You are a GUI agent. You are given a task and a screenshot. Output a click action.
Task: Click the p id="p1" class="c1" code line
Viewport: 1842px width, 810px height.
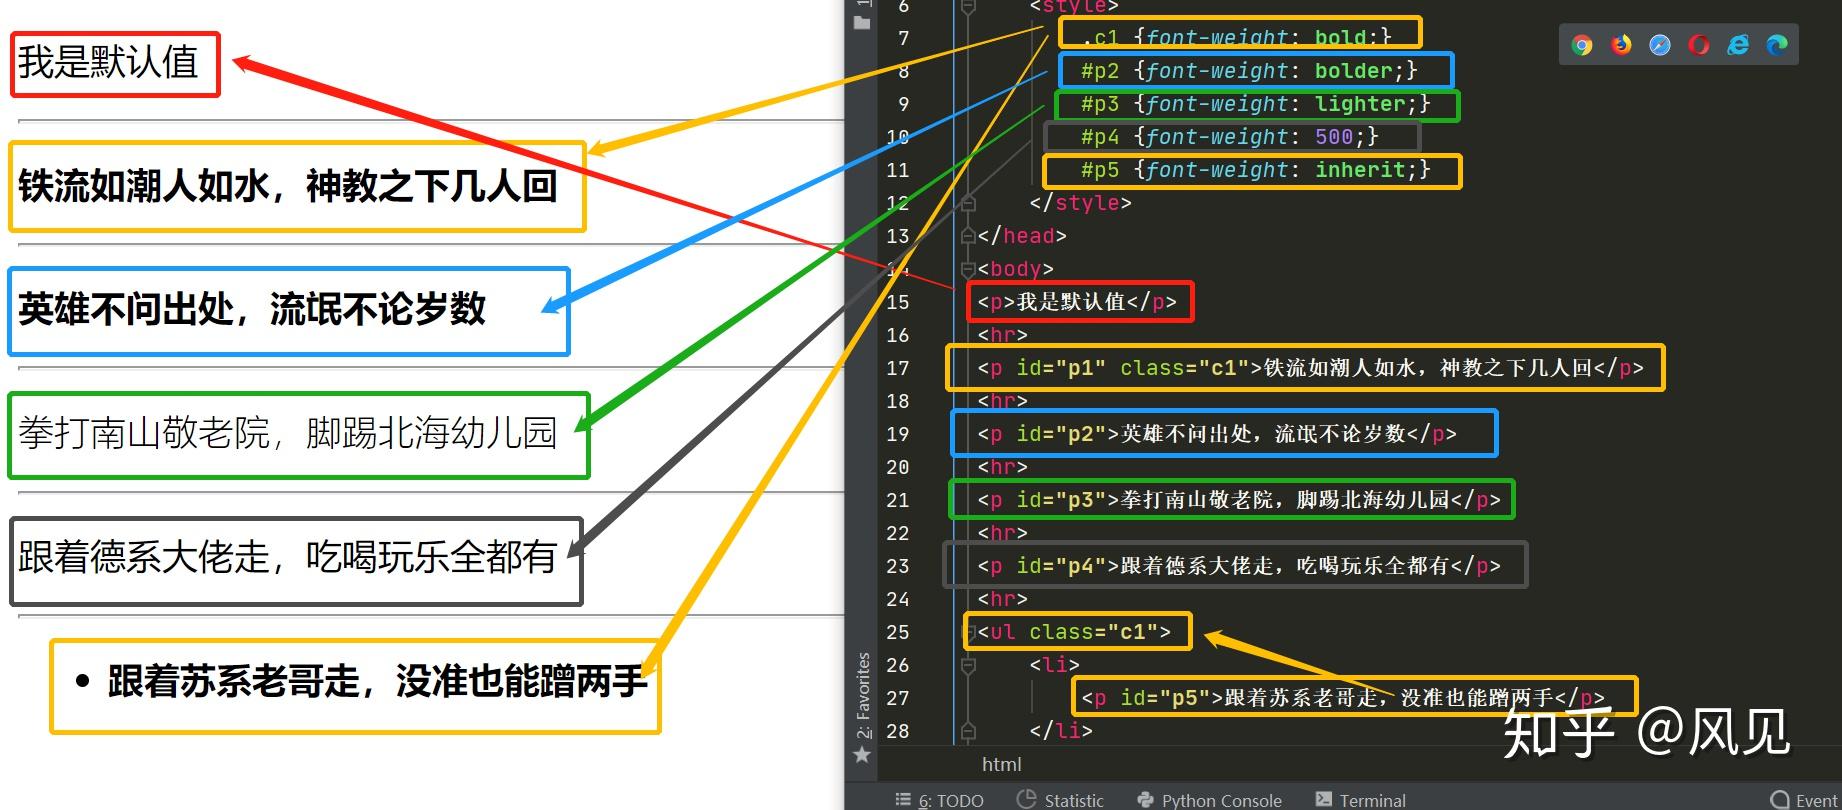click(1310, 368)
